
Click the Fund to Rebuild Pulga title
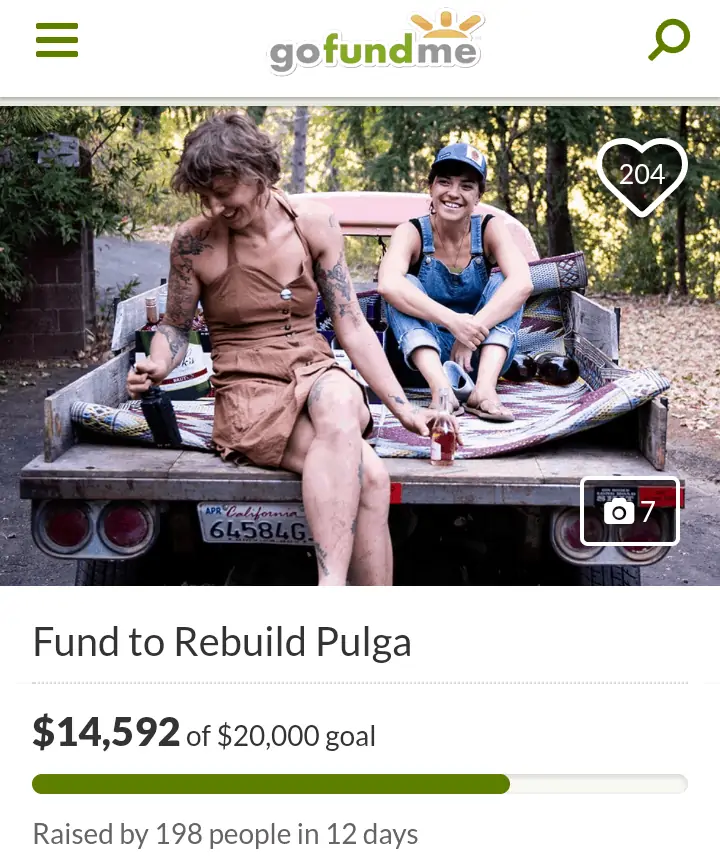pos(222,642)
